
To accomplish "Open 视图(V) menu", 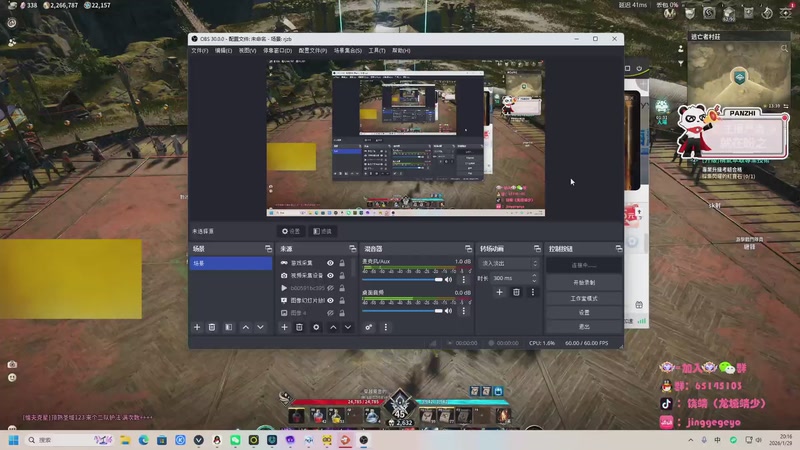I will (247, 51).
